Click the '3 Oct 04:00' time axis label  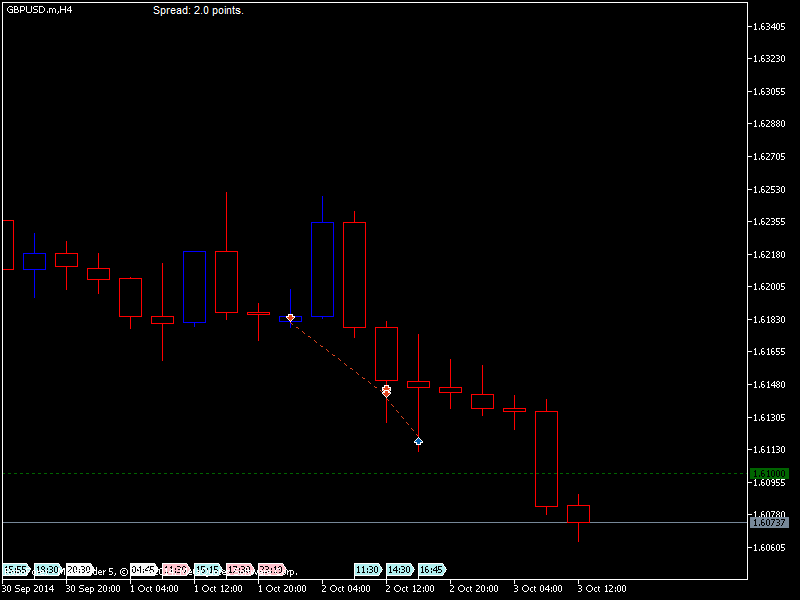pos(538,589)
